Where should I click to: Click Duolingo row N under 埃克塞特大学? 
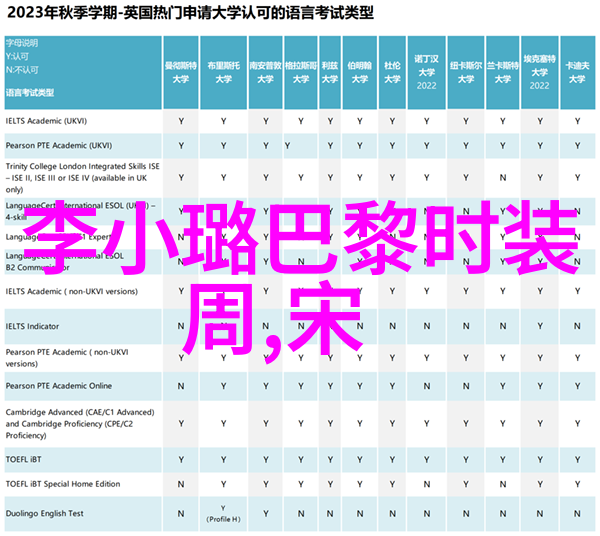pos(540,513)
